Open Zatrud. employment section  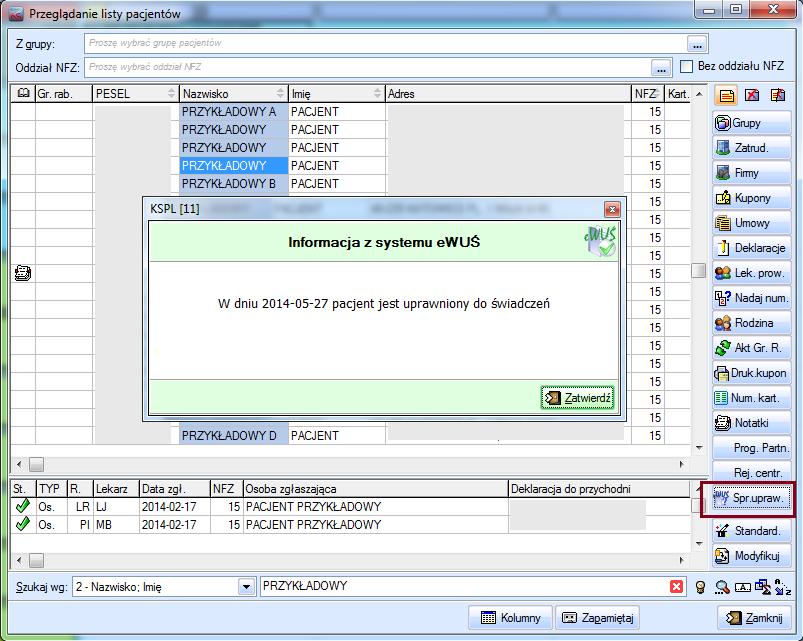(751, 148)
